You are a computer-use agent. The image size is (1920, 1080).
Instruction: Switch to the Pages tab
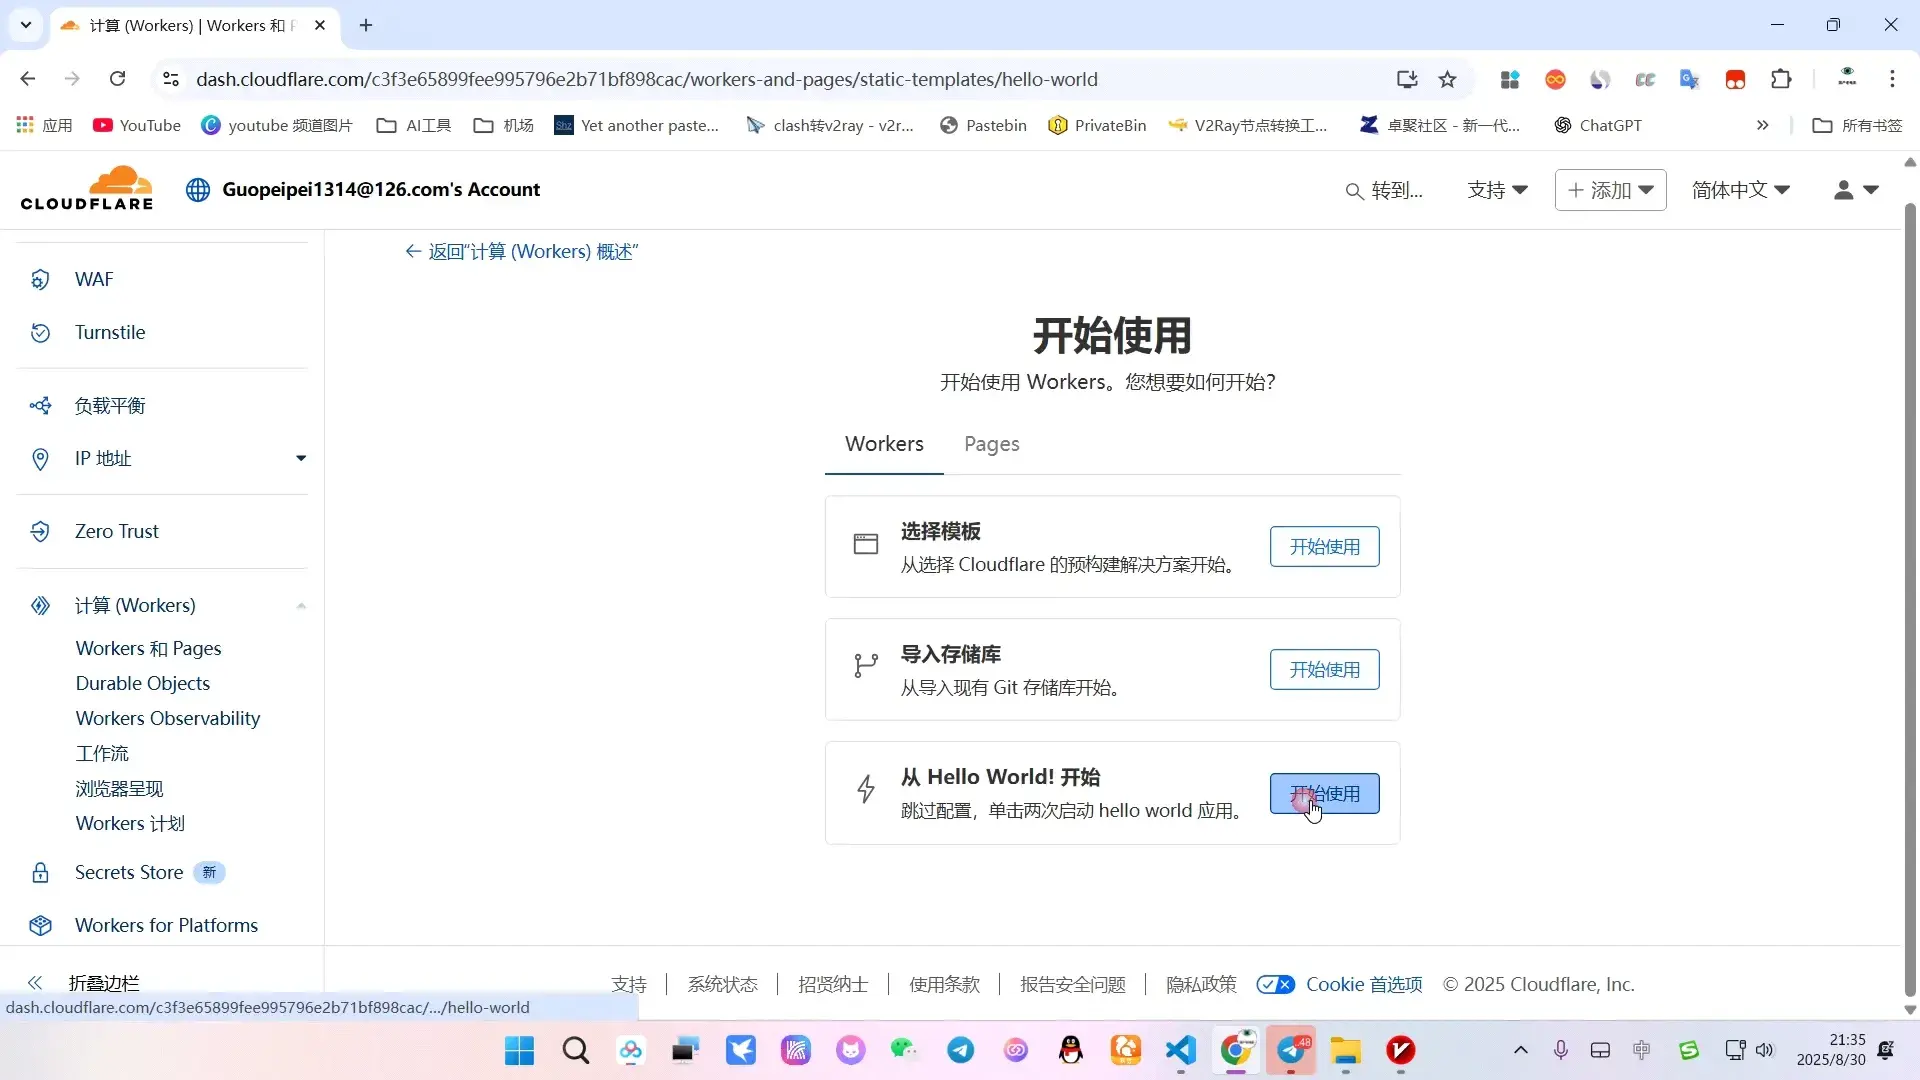991,444
